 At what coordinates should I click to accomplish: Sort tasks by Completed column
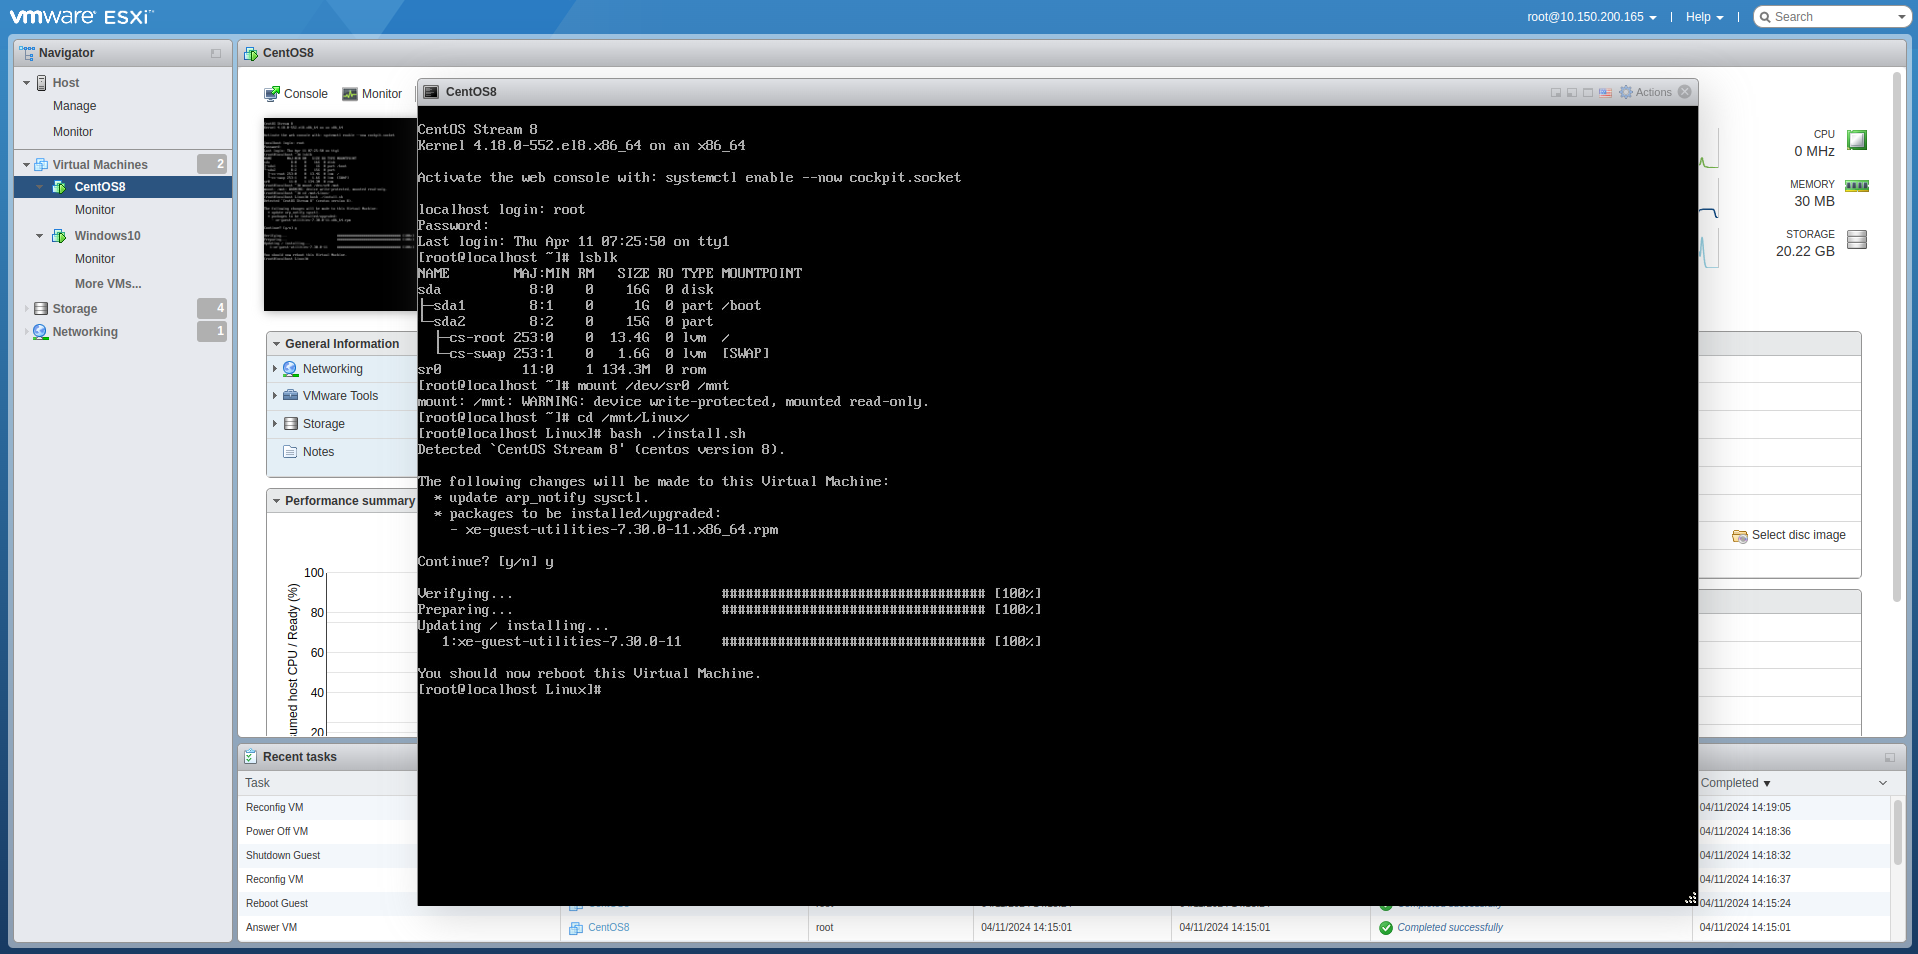1735,783
